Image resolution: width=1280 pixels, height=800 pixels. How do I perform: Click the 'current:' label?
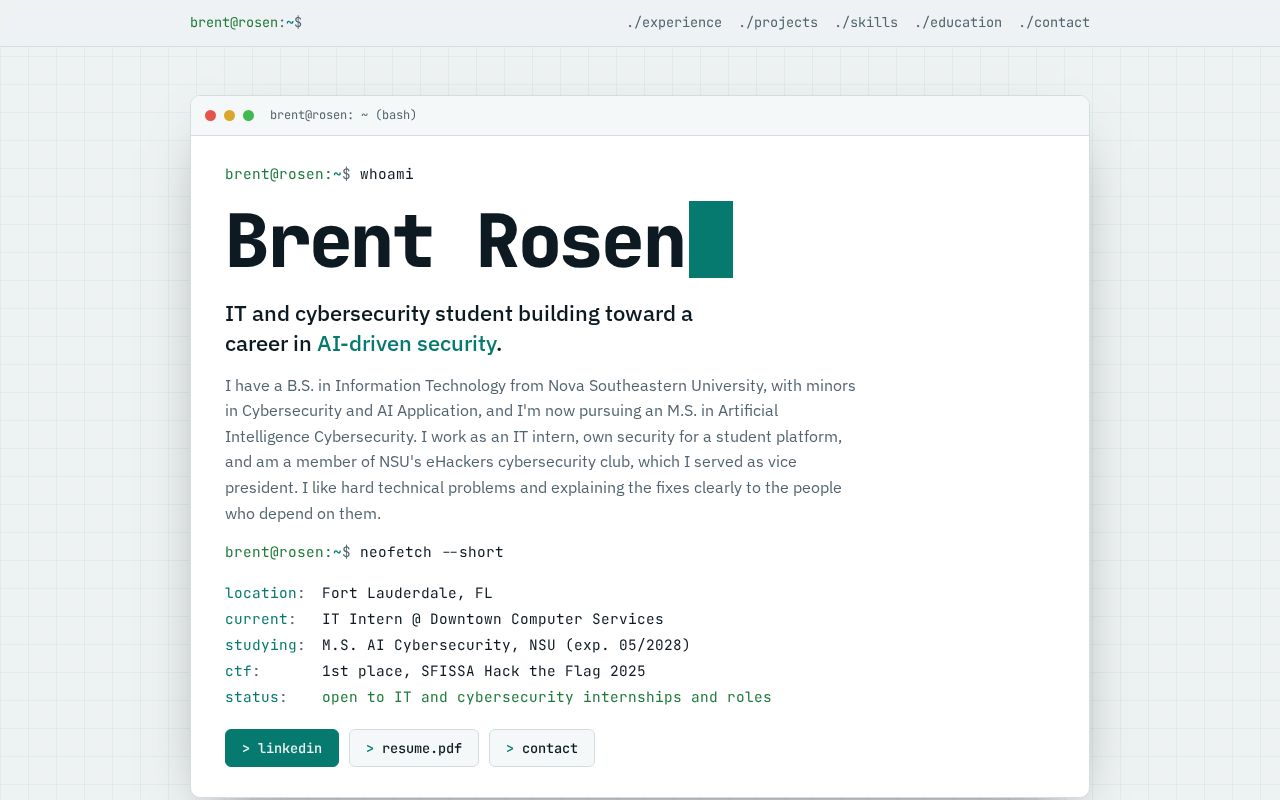point(261,619)
